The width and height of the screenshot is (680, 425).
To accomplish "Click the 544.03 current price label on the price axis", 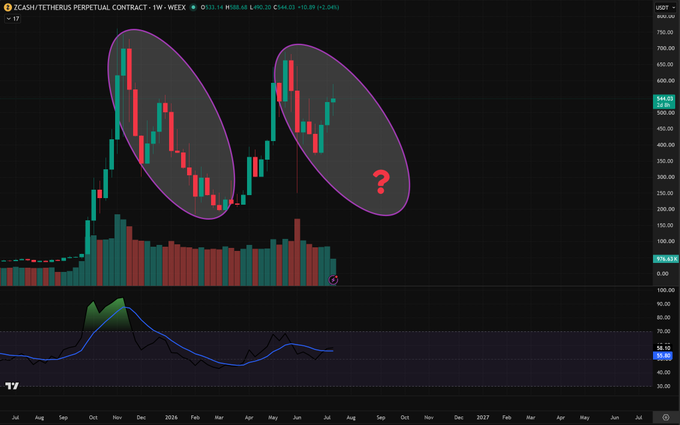I will pos(665,99).
